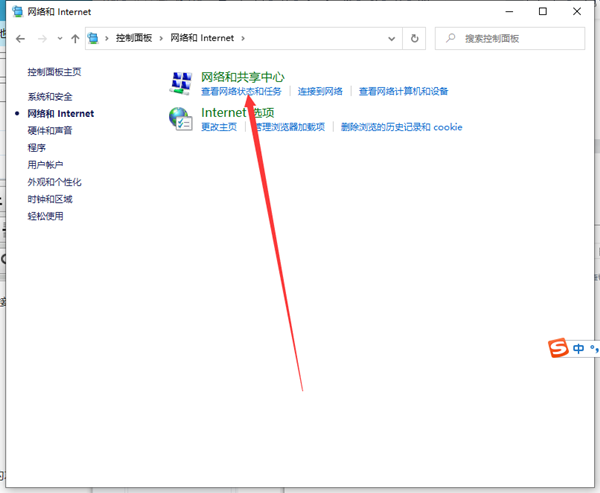
Task: Click 控制面板 breadcrumb in address bar
Action: click(136, 38)
